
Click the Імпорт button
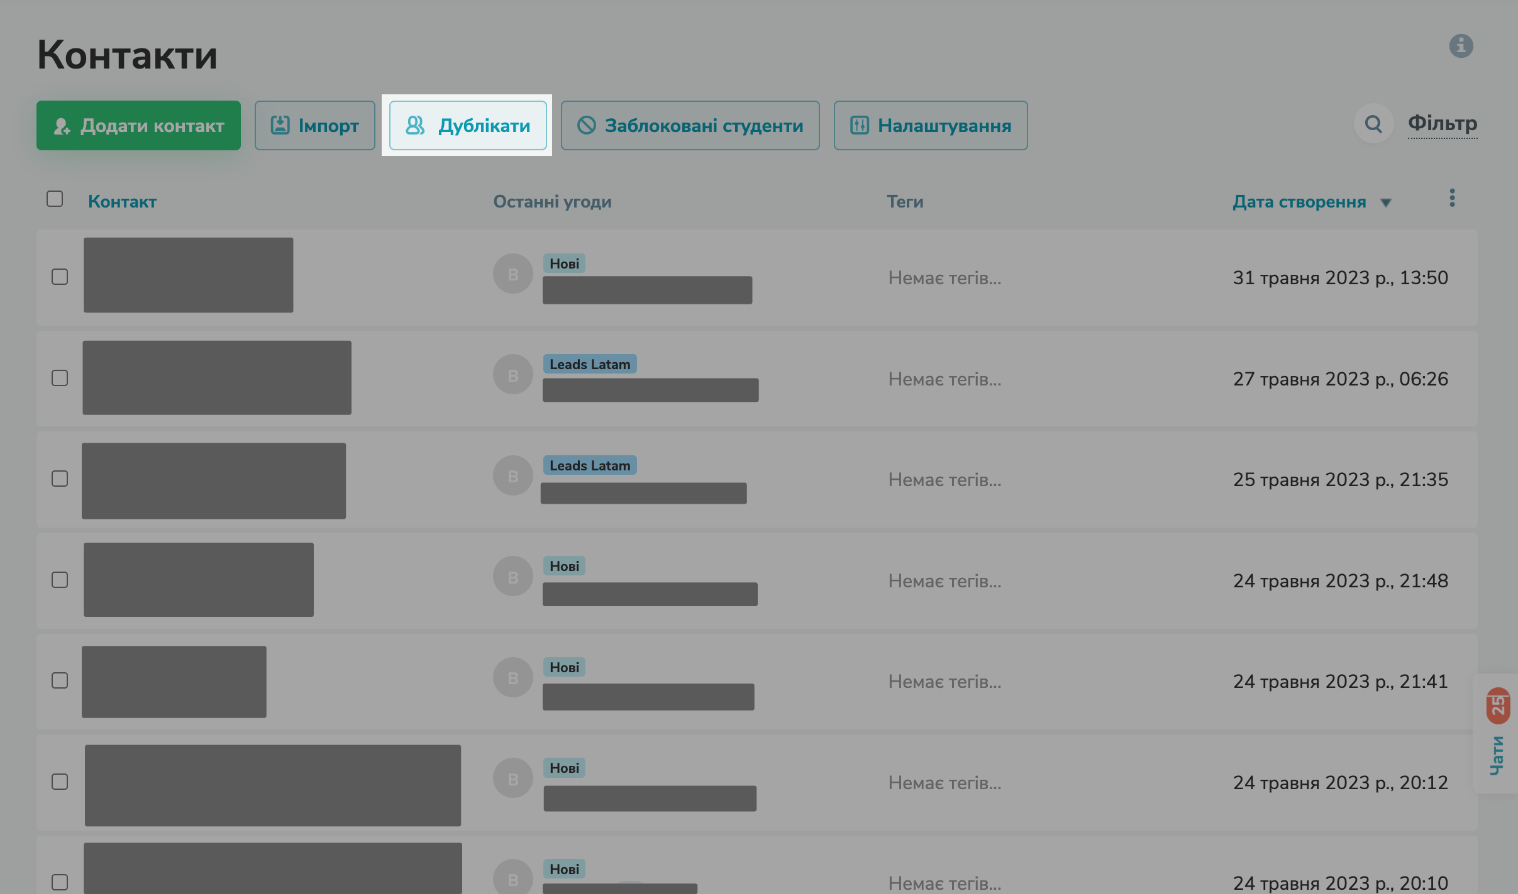315,126
